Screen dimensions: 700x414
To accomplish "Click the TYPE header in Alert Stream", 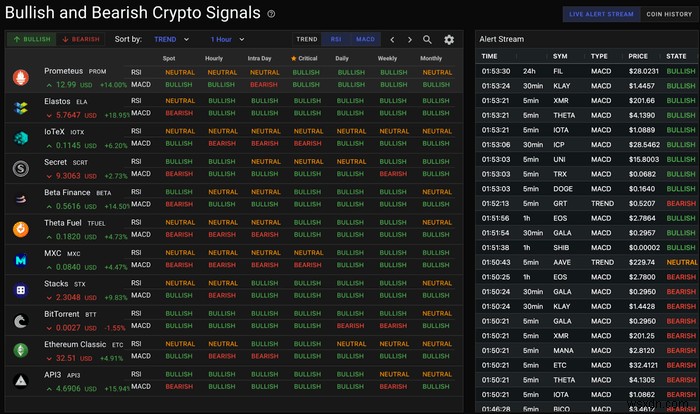I will coord(599,56).
